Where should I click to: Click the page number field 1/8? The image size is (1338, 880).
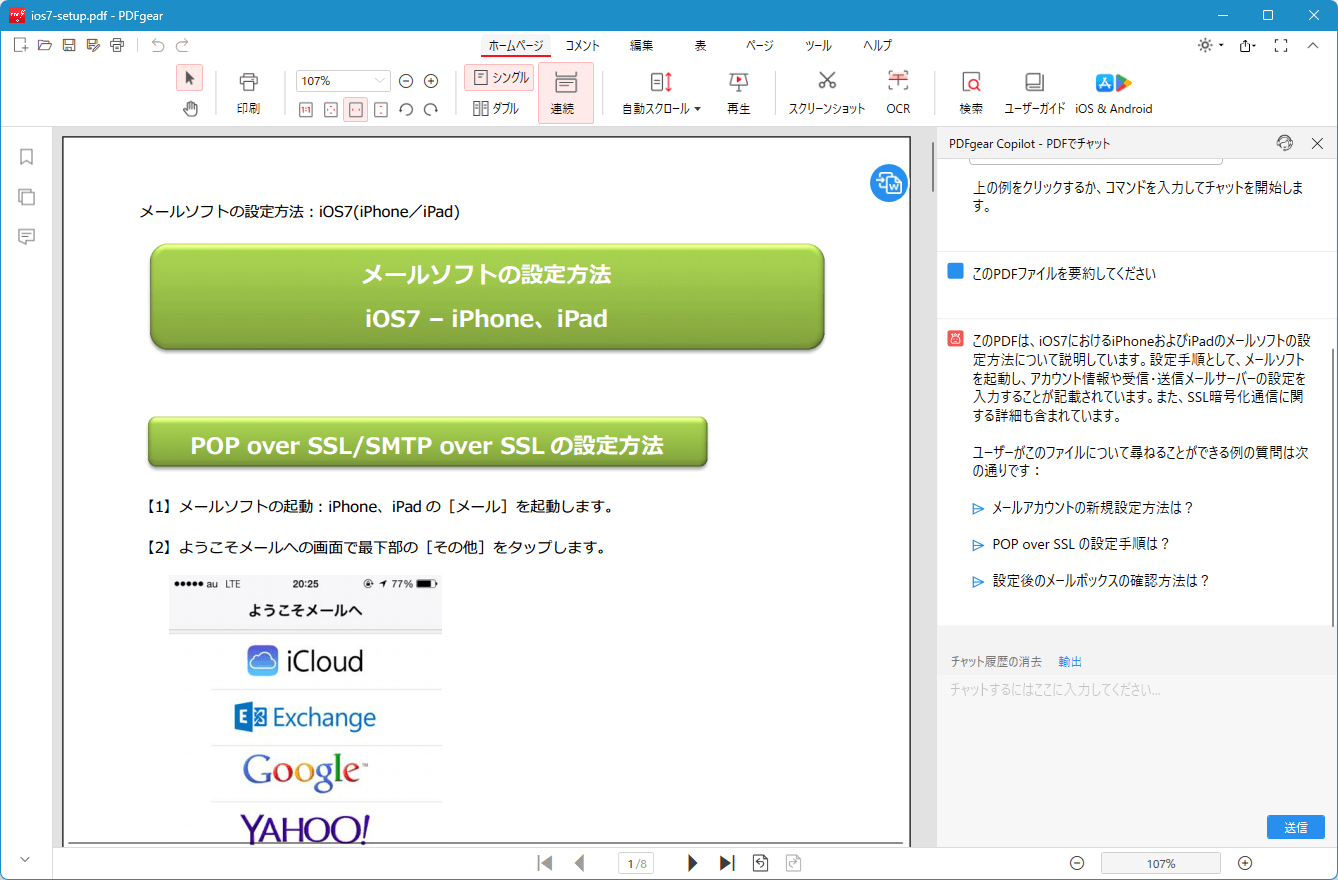coord(636,863)
